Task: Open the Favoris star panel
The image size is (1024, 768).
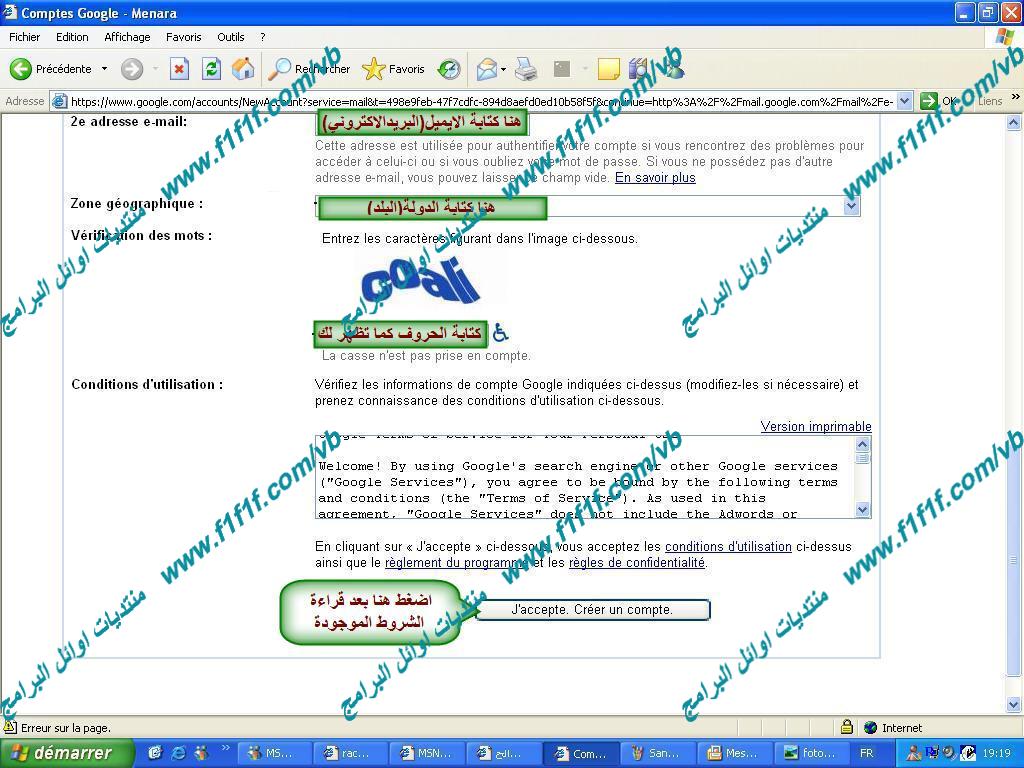Action: coord(394,69)
